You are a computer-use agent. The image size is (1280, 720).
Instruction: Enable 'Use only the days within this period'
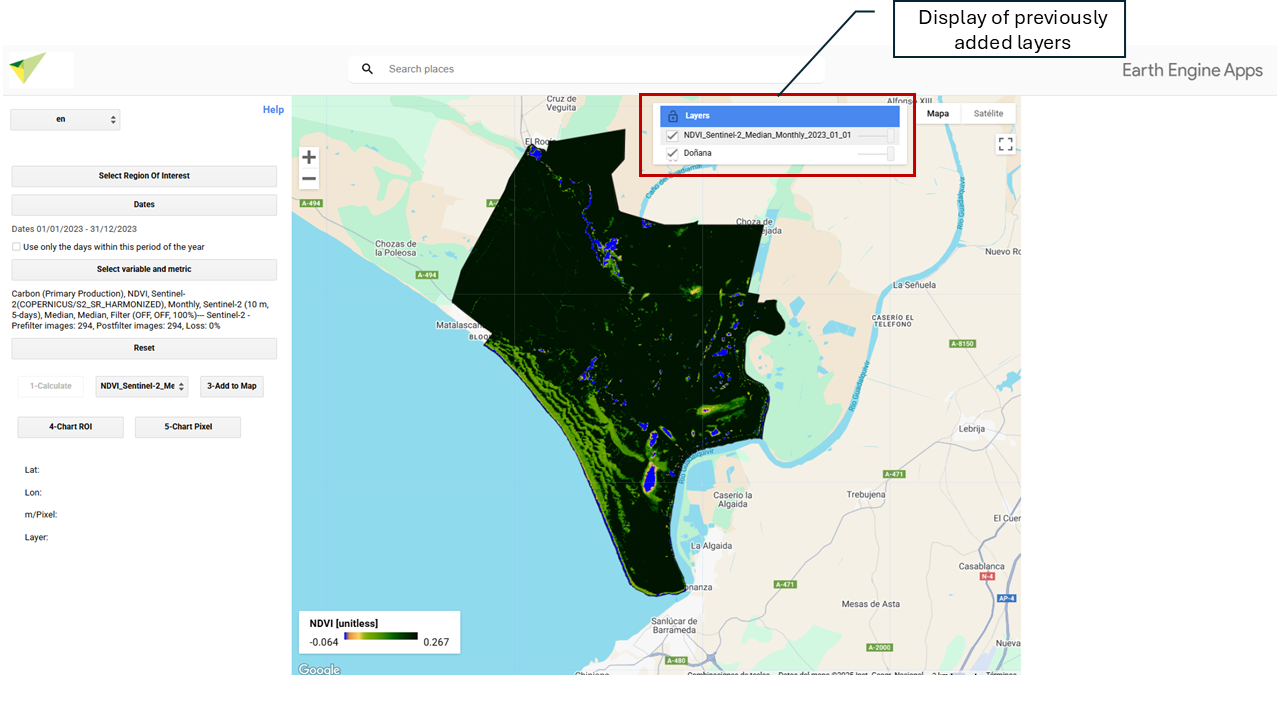(16, 247)
